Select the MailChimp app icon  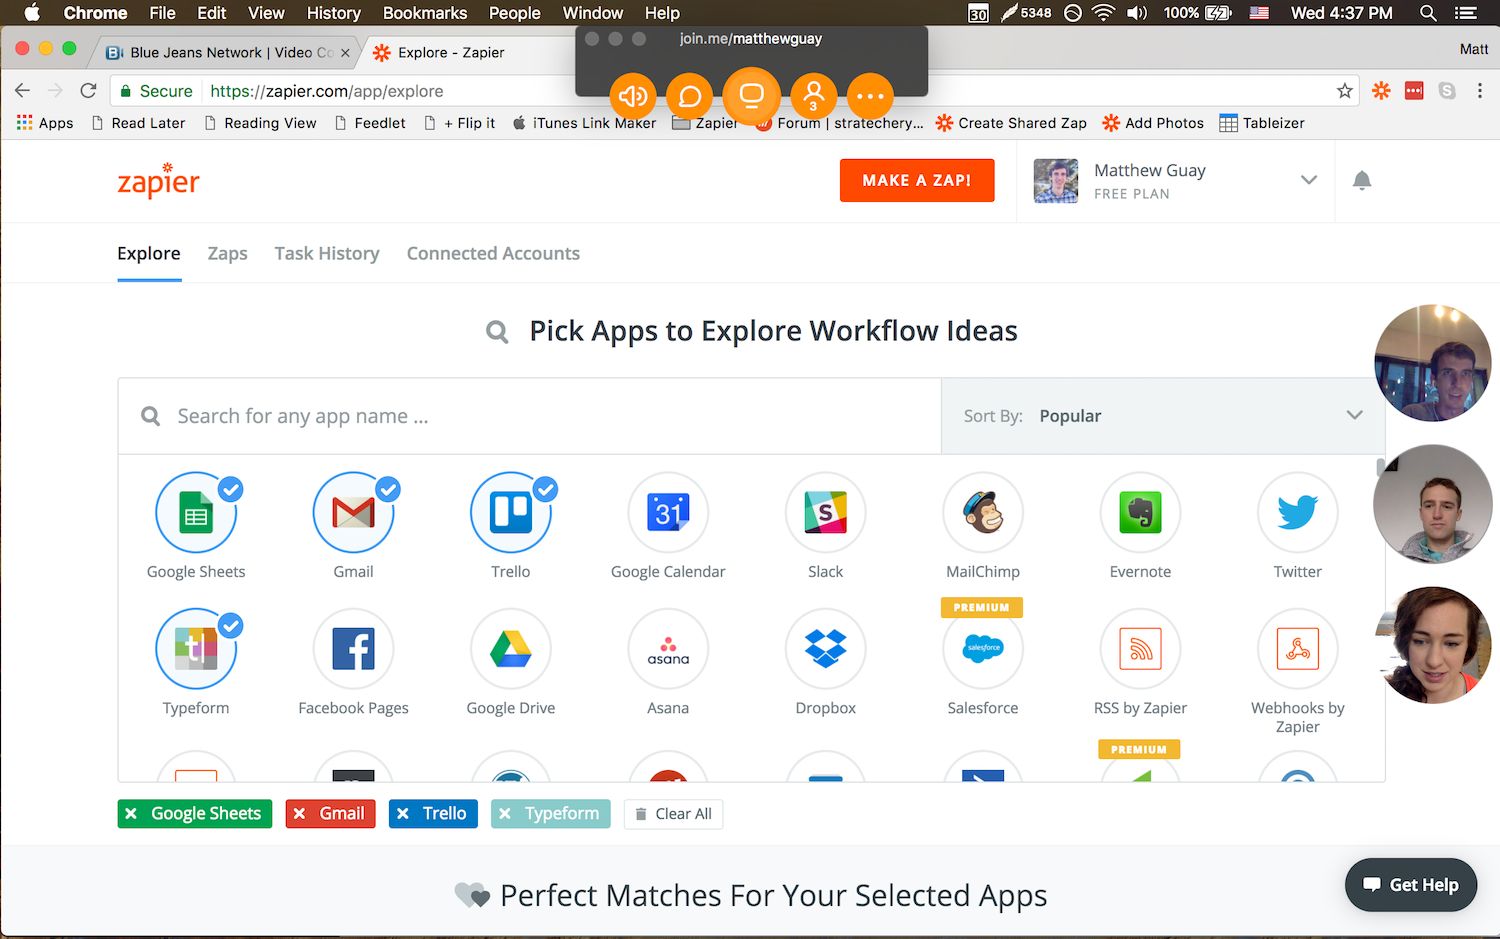982,513
